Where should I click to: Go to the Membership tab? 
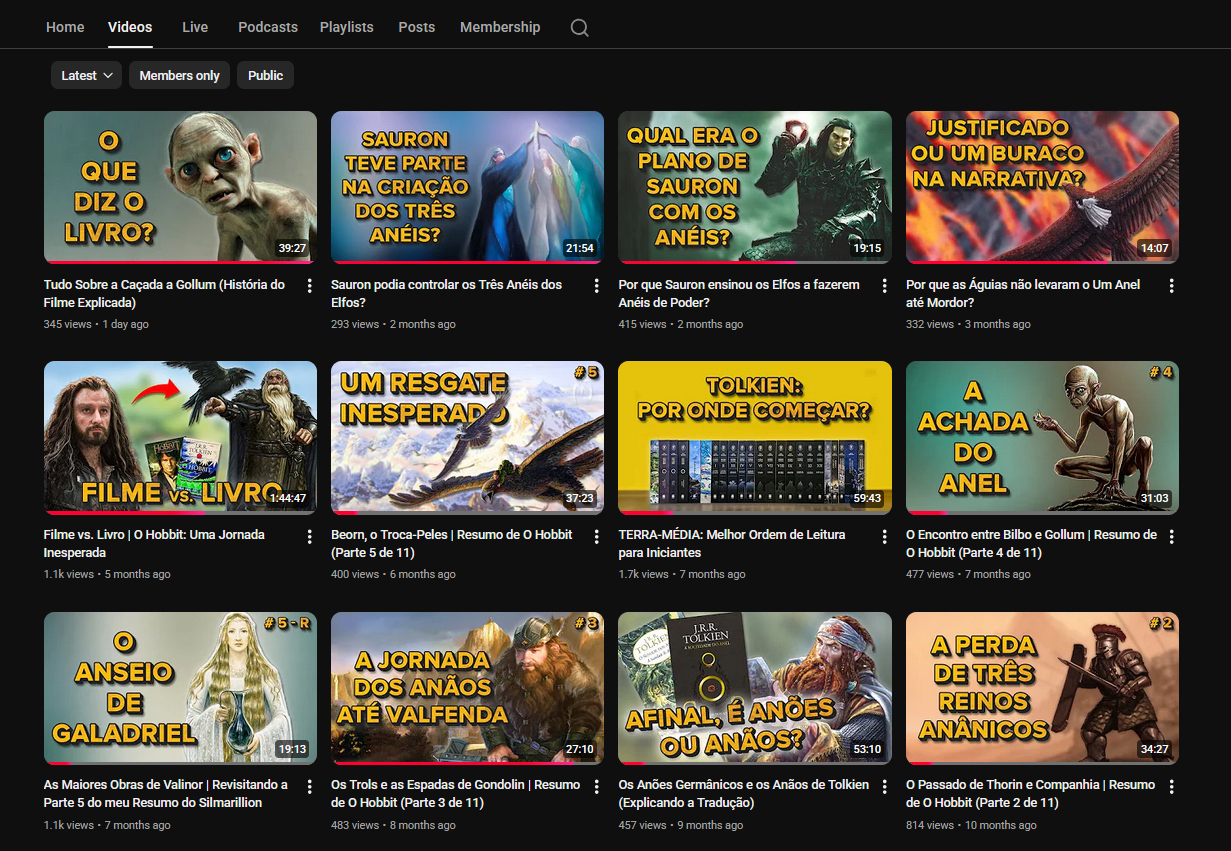point(499,27)
